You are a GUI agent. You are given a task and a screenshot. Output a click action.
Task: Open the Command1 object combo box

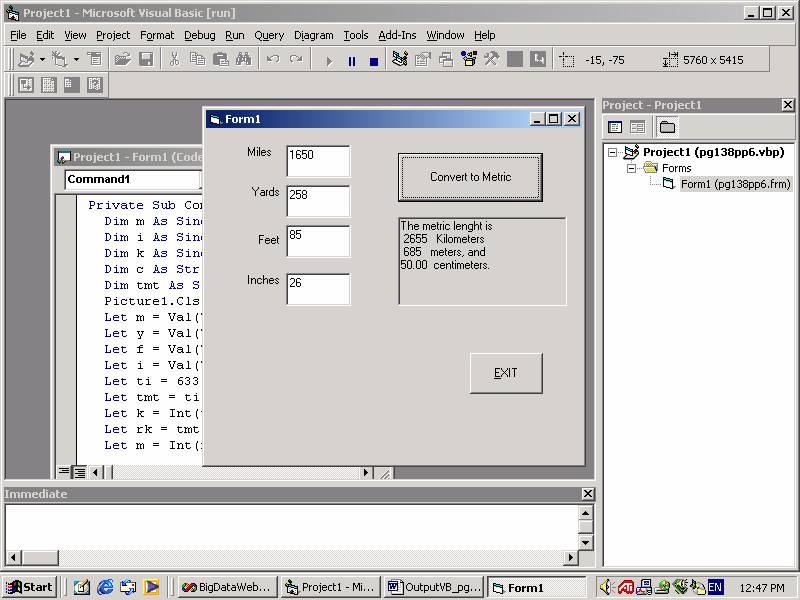132,180
